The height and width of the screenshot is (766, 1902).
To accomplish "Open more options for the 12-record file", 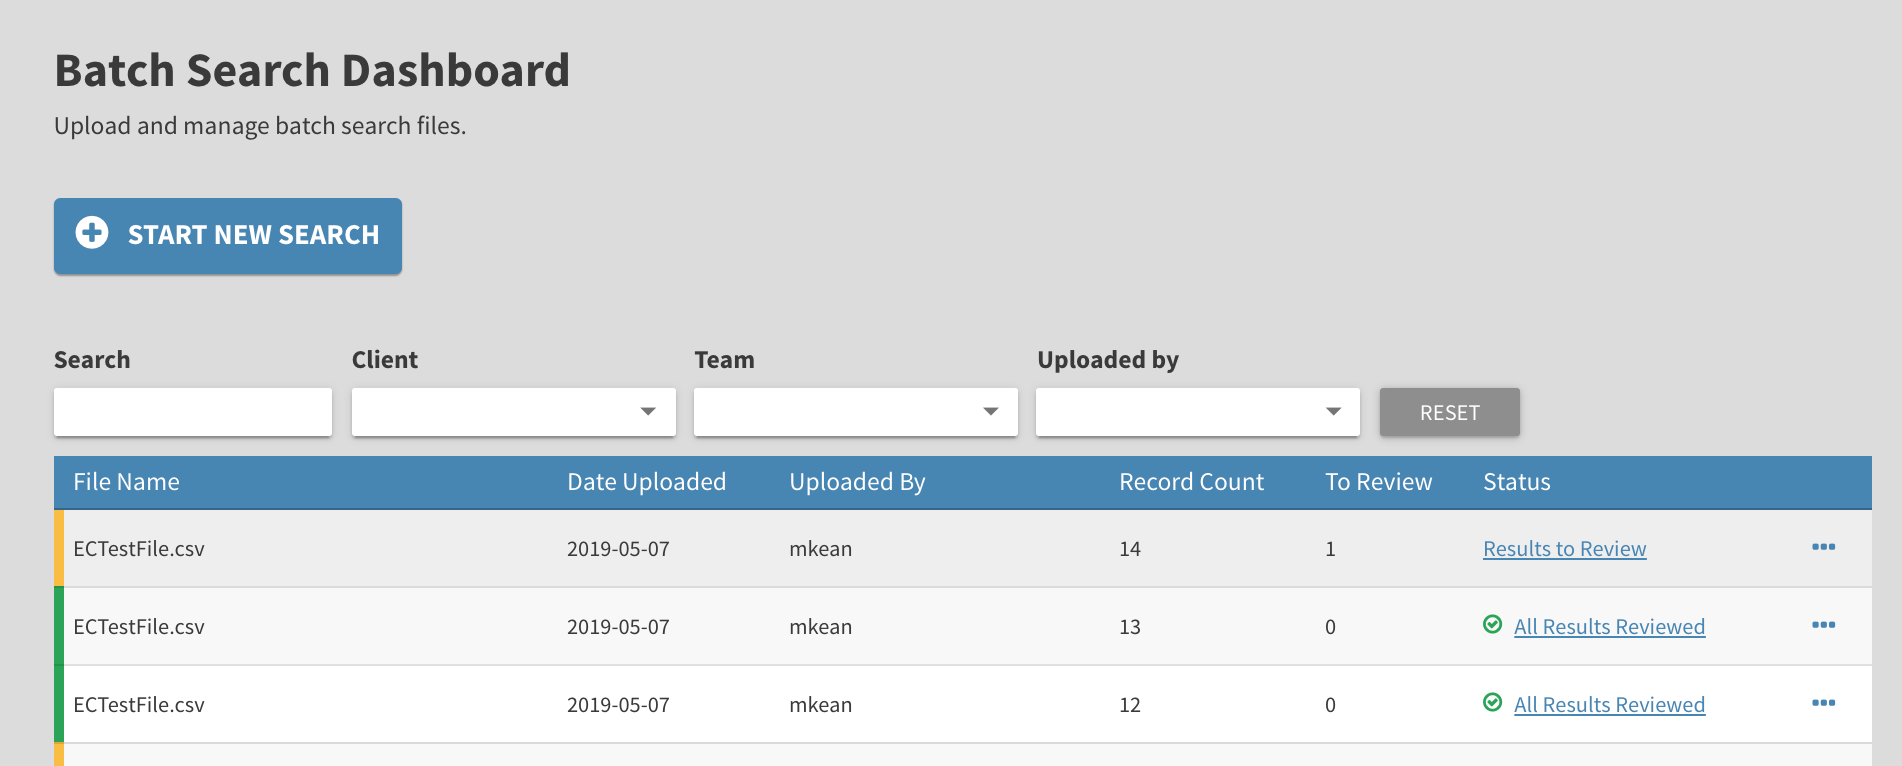I will pos(1823,703).
